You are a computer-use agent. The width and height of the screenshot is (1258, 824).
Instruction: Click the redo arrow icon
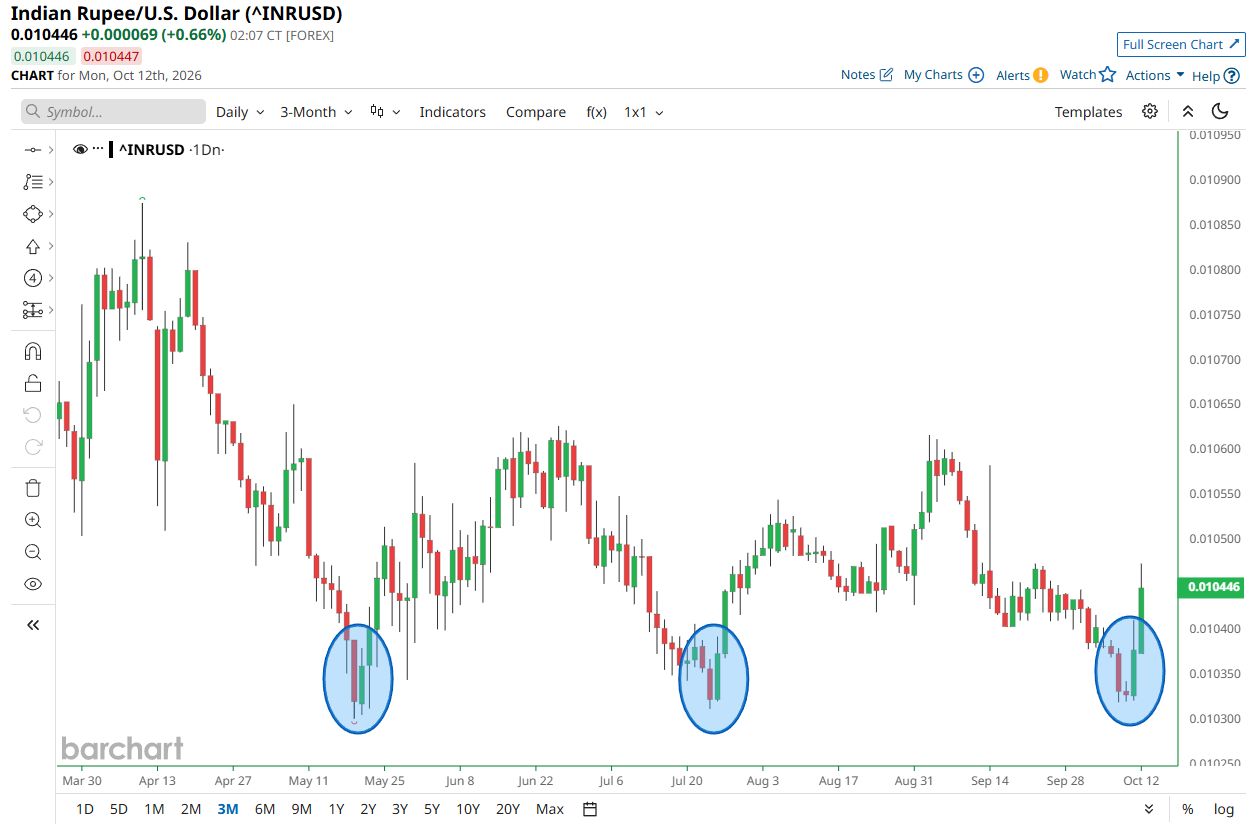click(32, 447)
